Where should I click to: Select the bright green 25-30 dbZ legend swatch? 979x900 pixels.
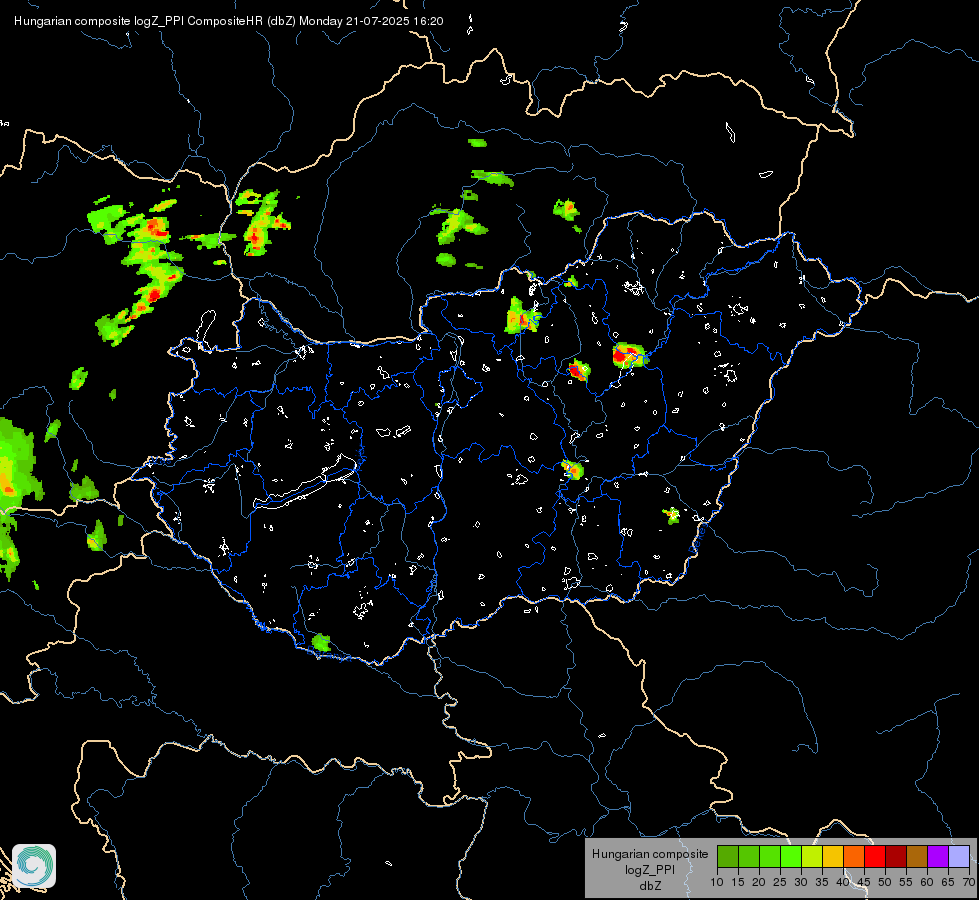(x=790, y=856)
